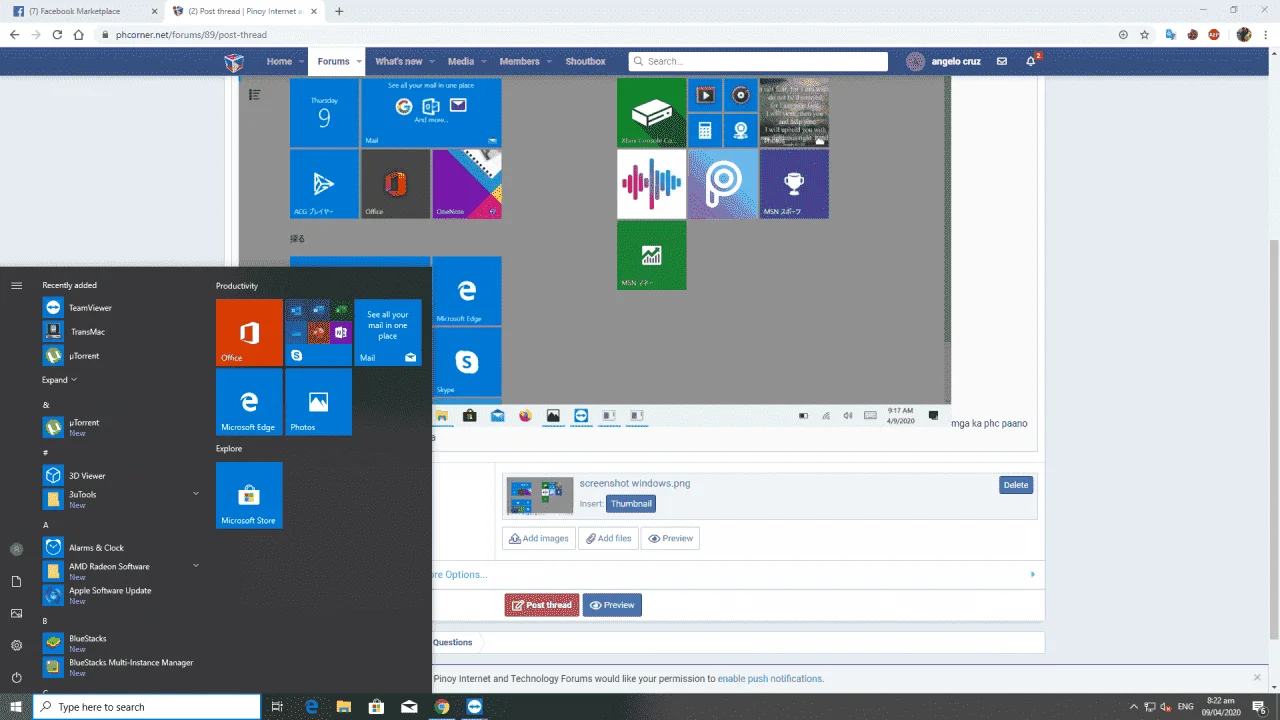The height and width of the screenshot is (720, 1280).
Task: Click the Questions breadcrumb
Action: [453, 642]
